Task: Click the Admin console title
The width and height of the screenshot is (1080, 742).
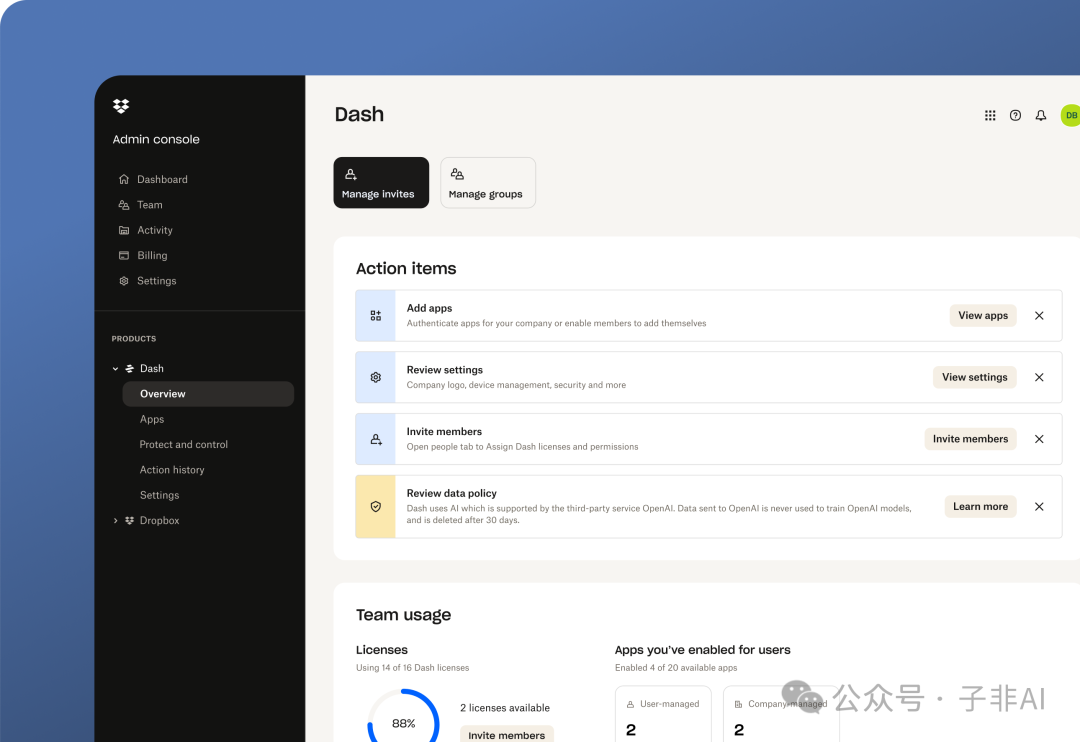Action: click(x=156, y=139)
